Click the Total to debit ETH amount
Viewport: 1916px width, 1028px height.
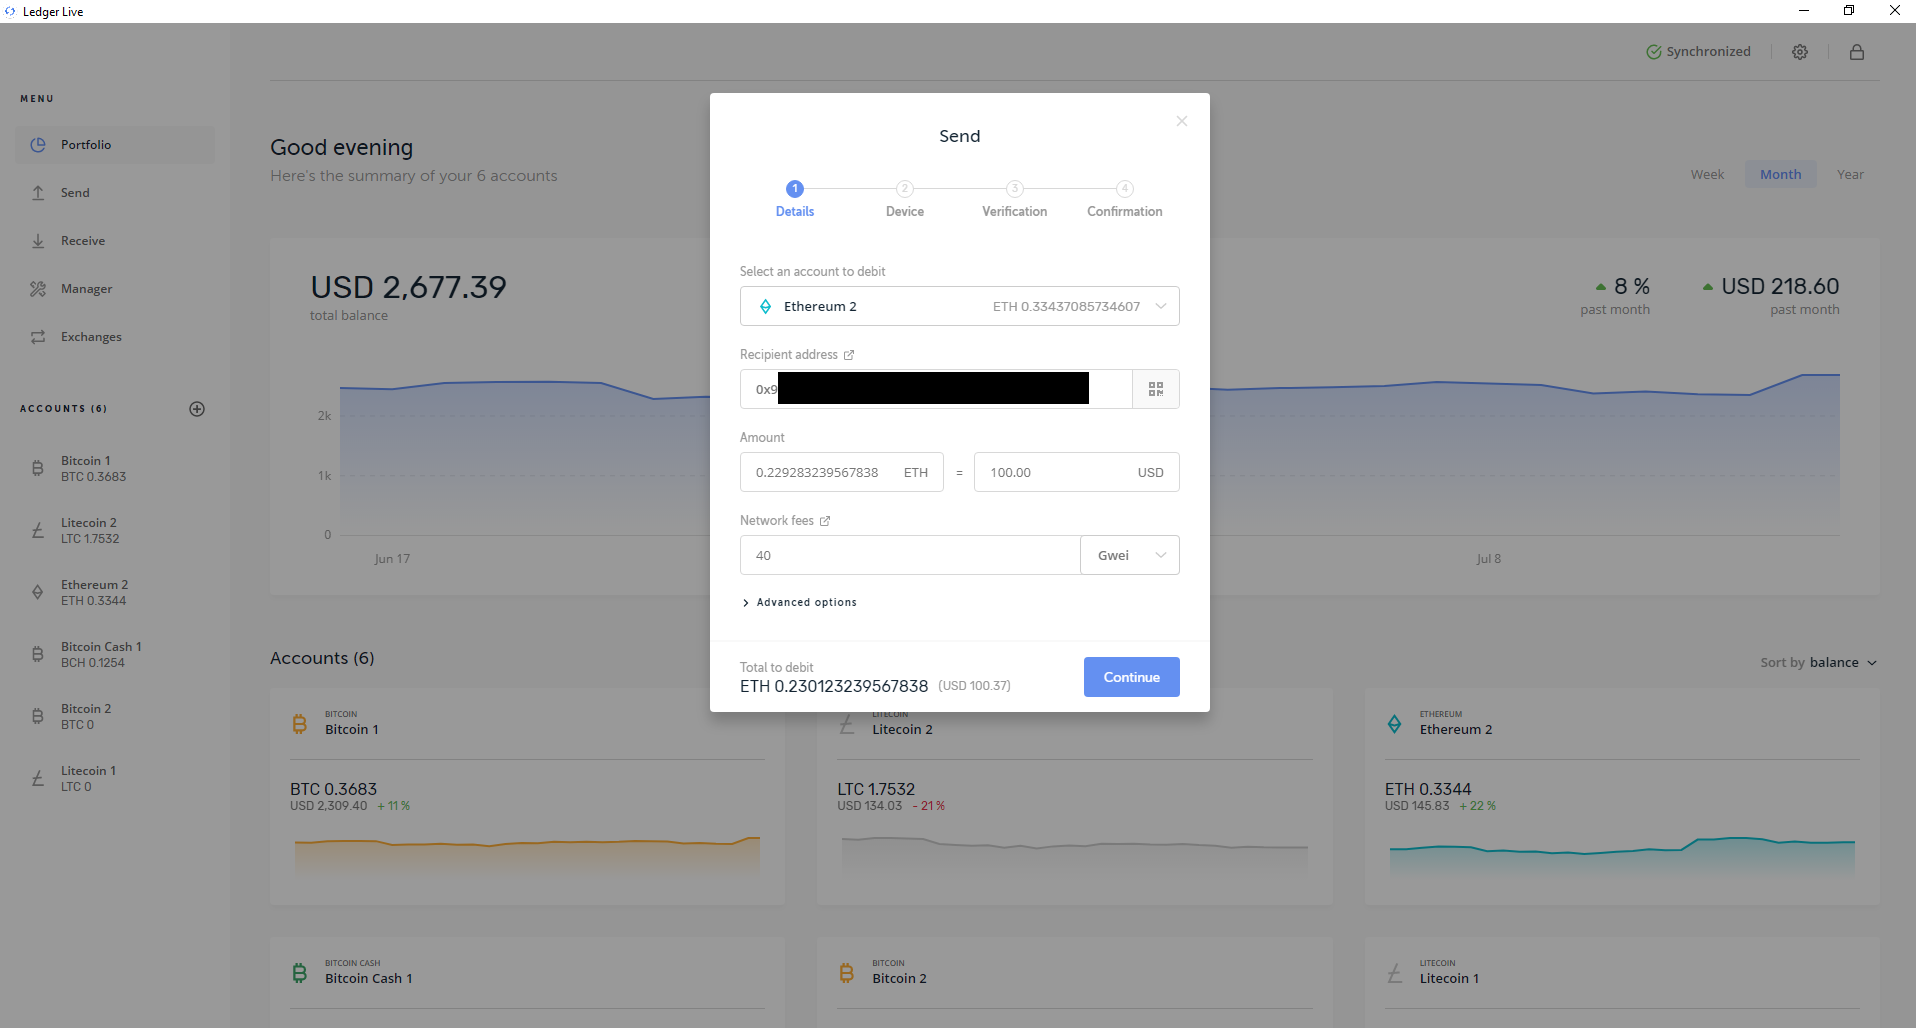coord(834,686)
